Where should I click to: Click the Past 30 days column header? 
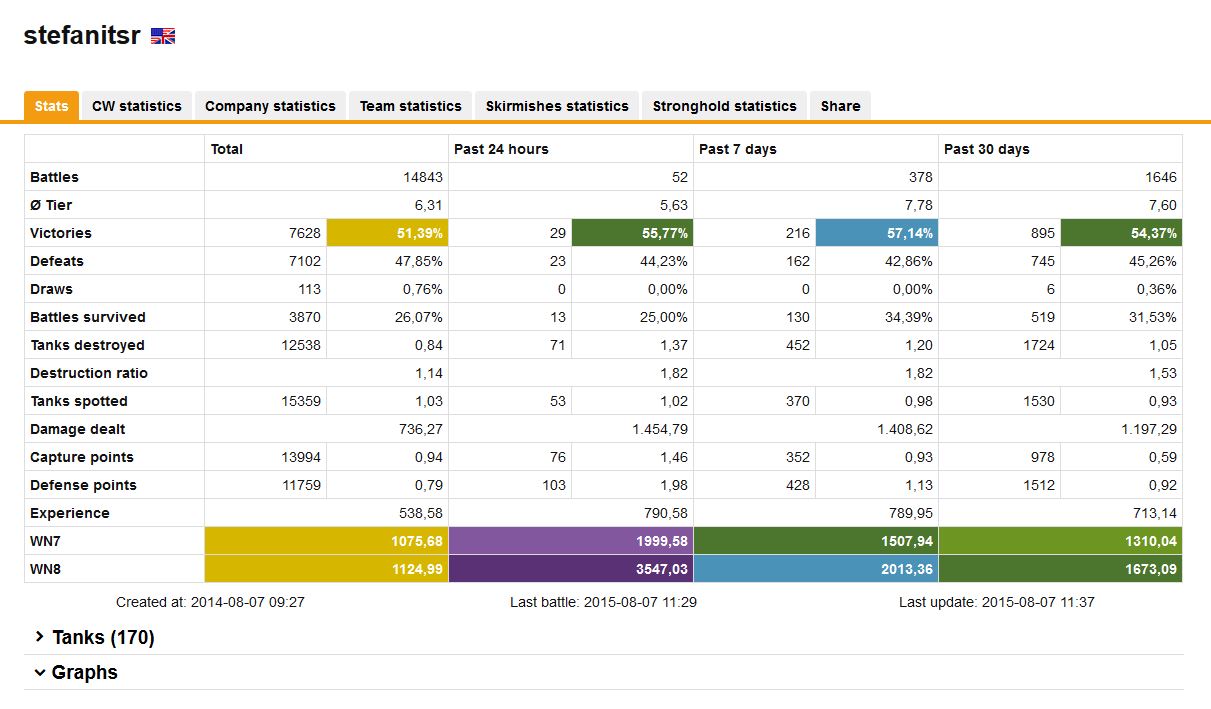[x=987, y=149]
